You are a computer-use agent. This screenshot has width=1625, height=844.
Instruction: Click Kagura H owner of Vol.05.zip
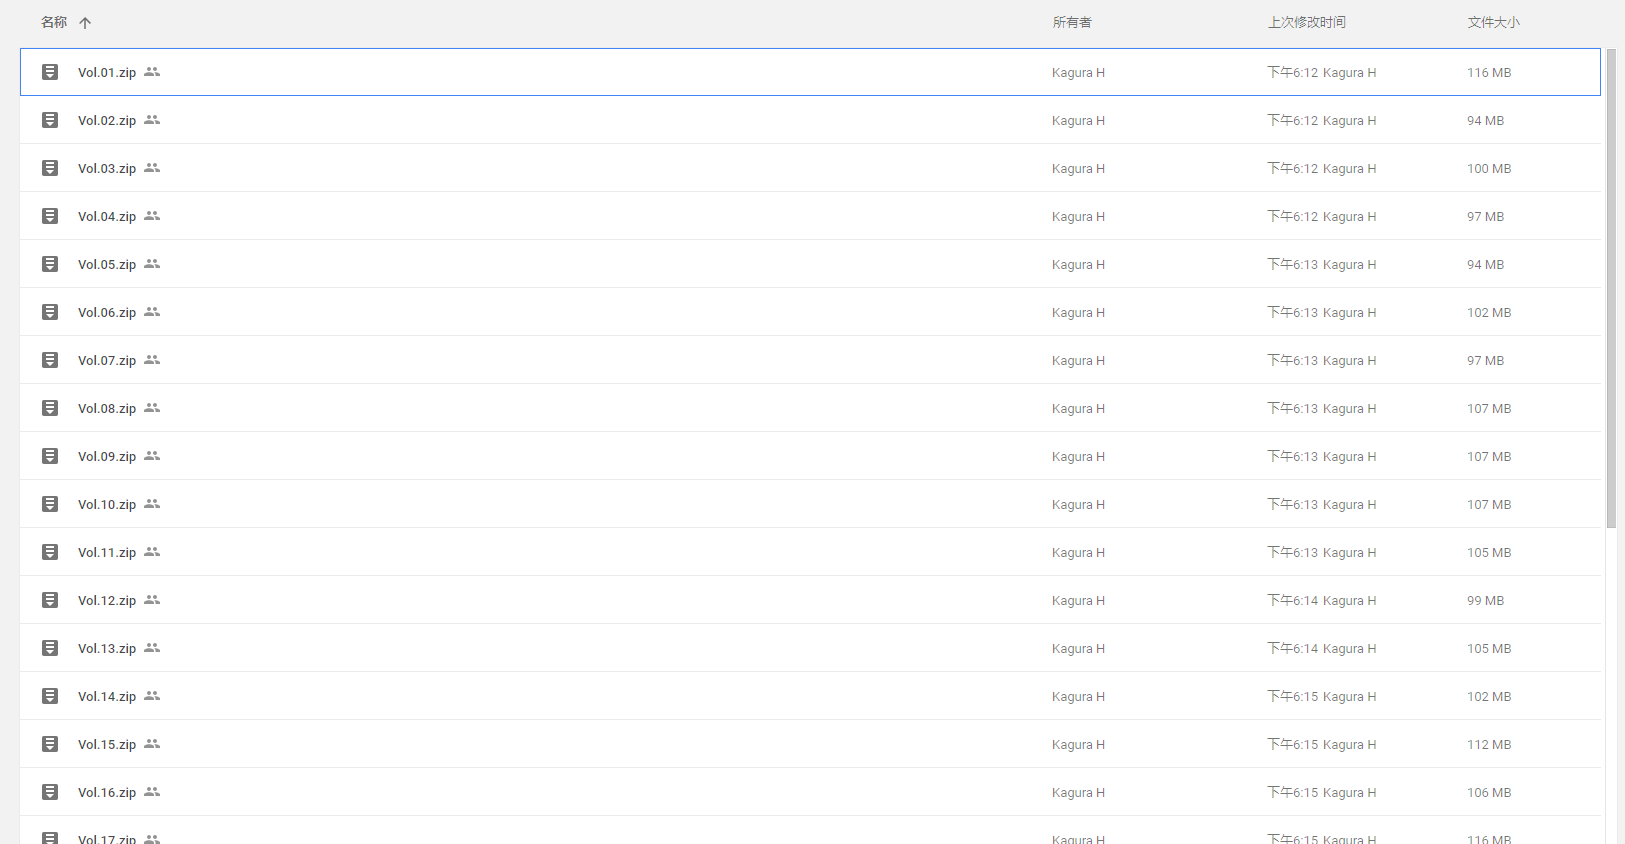[x=1078, y=264]
